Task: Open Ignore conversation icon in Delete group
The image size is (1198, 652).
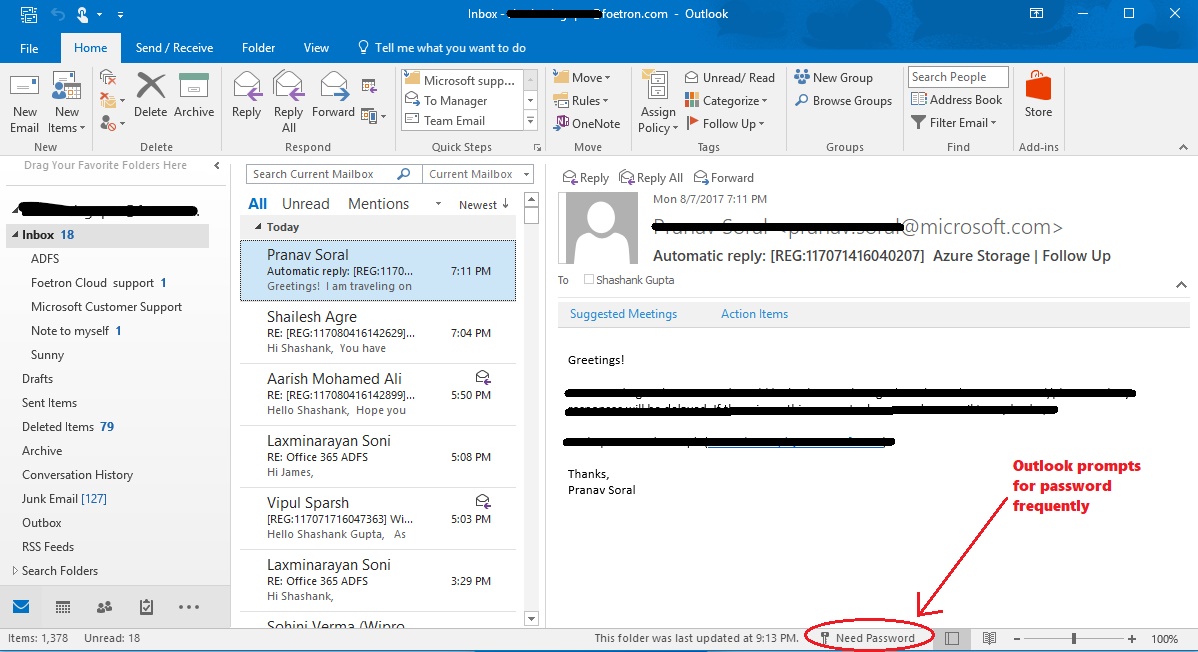Action: [x=108, y=77]
